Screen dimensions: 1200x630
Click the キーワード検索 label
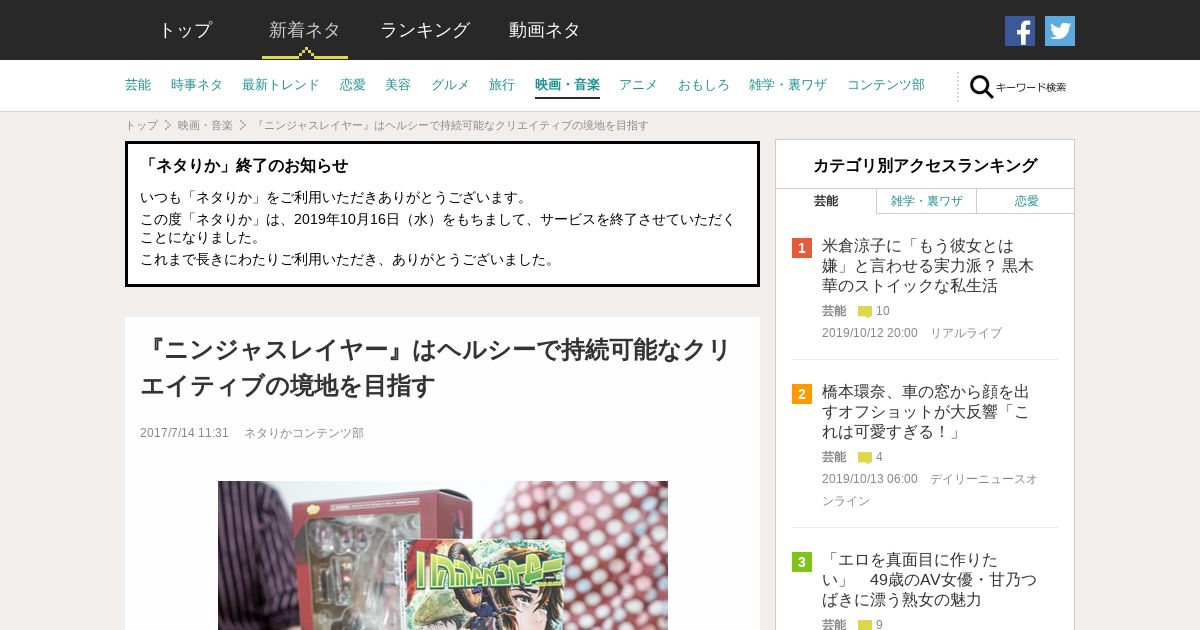click(1031, 87)
